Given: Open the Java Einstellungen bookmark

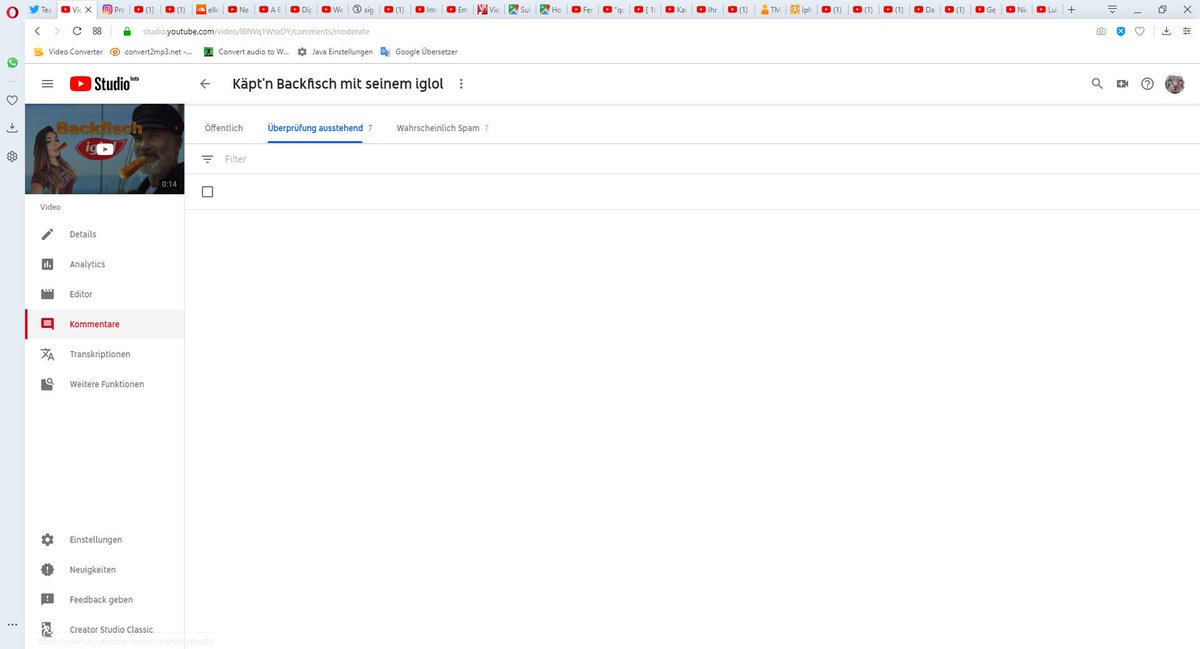Looking at the screenshot, I should [x=335, y=51].
